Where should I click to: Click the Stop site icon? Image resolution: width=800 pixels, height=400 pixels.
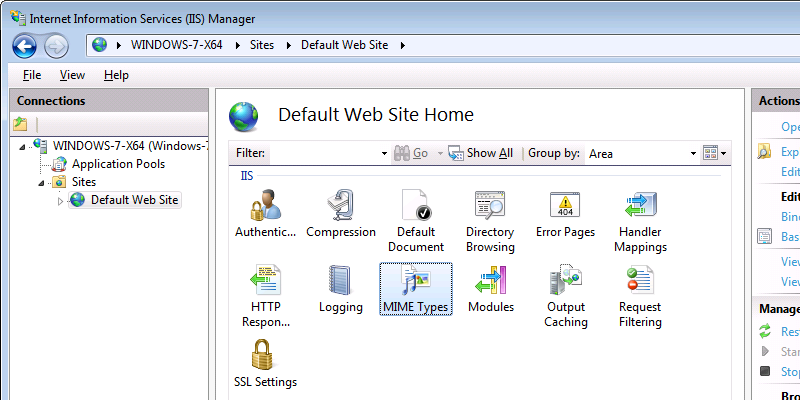pyautogui.click(x=764, y=371)
